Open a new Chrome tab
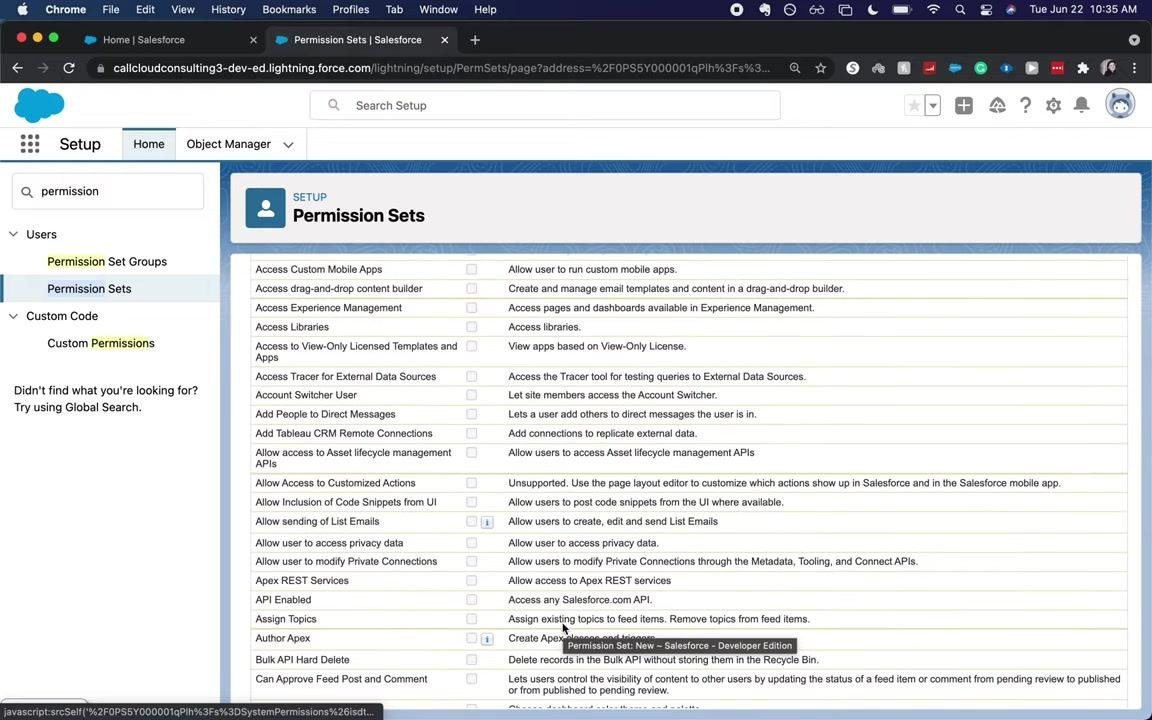The width and height of the screenshot is (1152, 720). (475, 40)
